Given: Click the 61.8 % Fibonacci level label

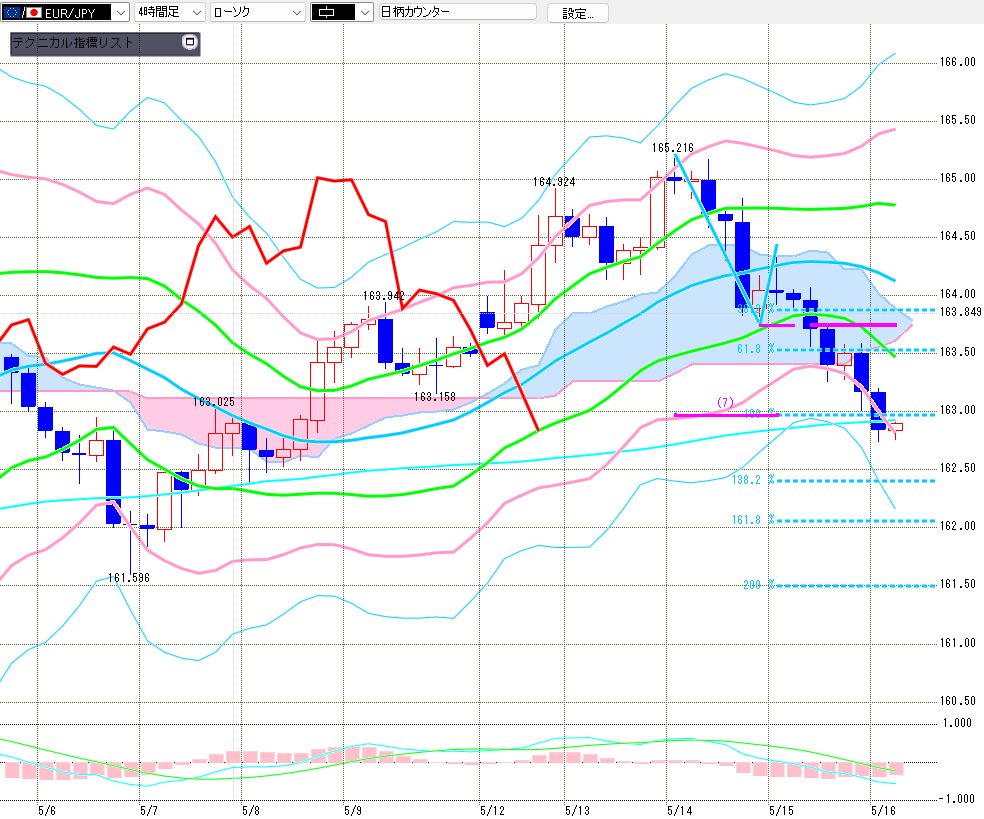Looking at the screenshot, I should pos(756,349).
